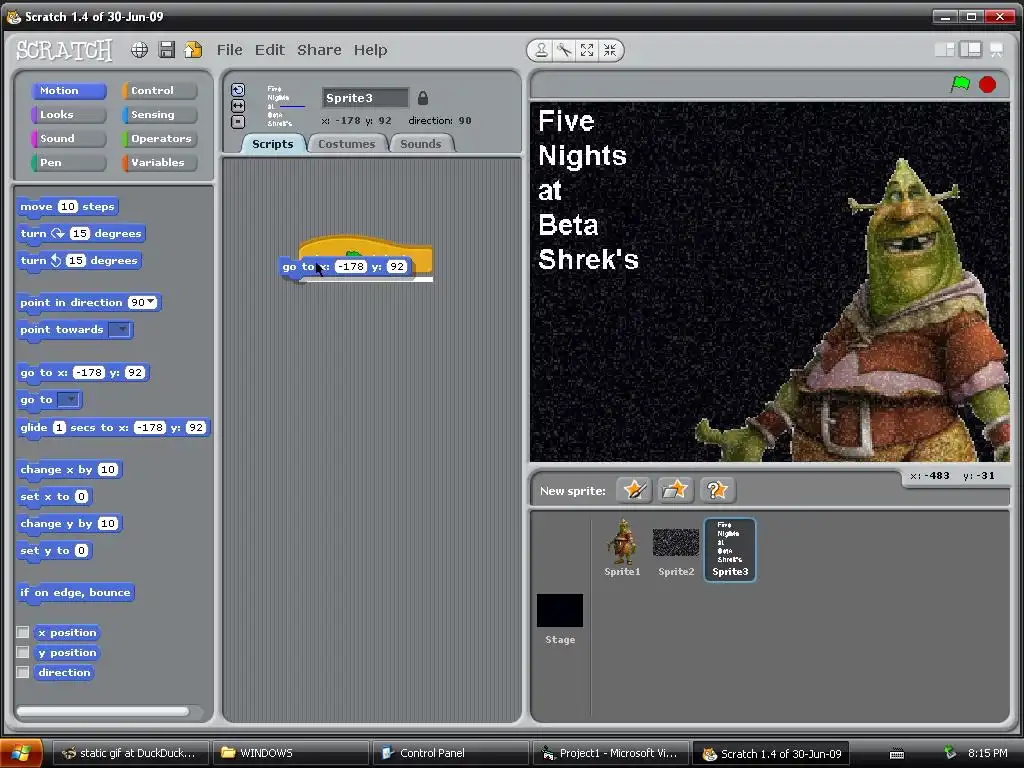Switch to the Sounds tab
This screenshot has height=768, width=1024.
(421, 144)
